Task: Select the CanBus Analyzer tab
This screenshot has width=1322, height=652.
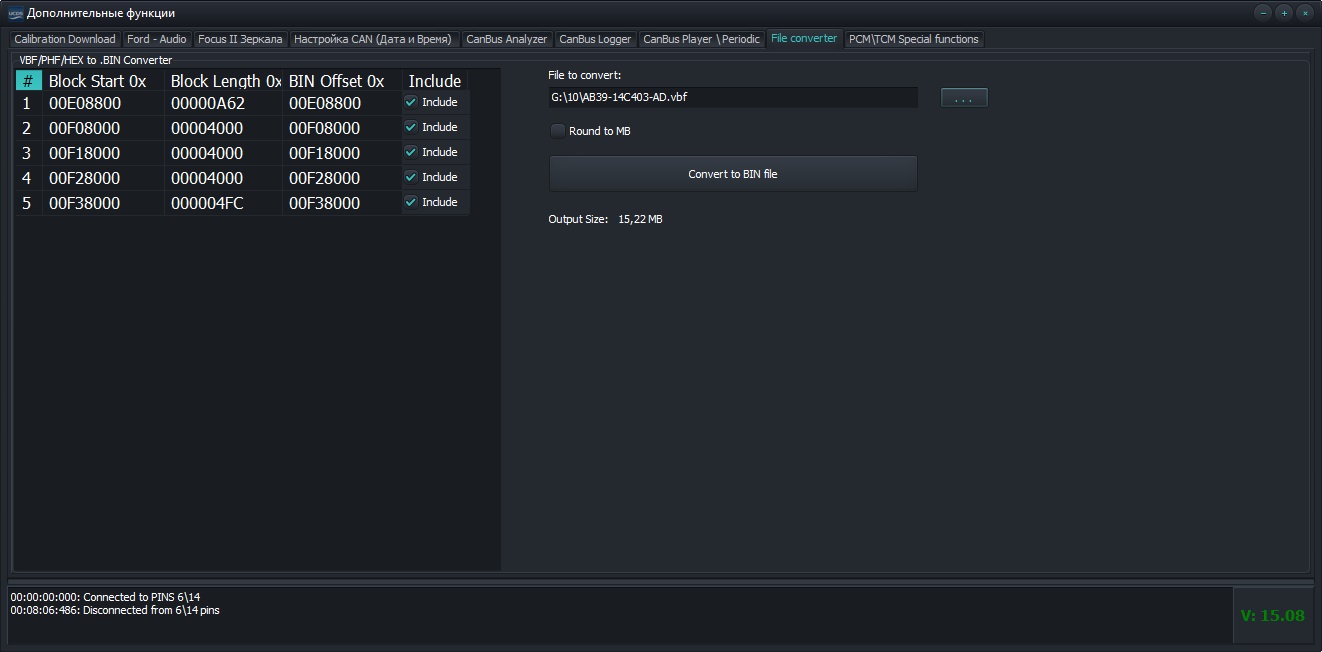Action: tap(506, 39)
